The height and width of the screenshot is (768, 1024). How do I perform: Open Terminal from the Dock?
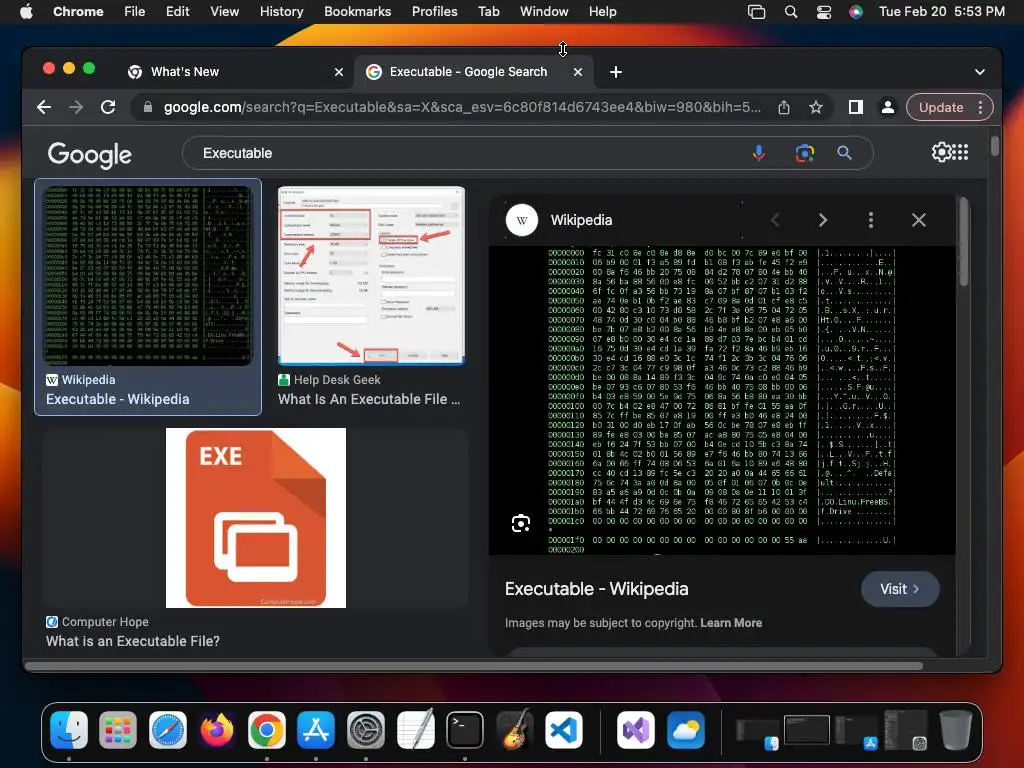point(465,729)
